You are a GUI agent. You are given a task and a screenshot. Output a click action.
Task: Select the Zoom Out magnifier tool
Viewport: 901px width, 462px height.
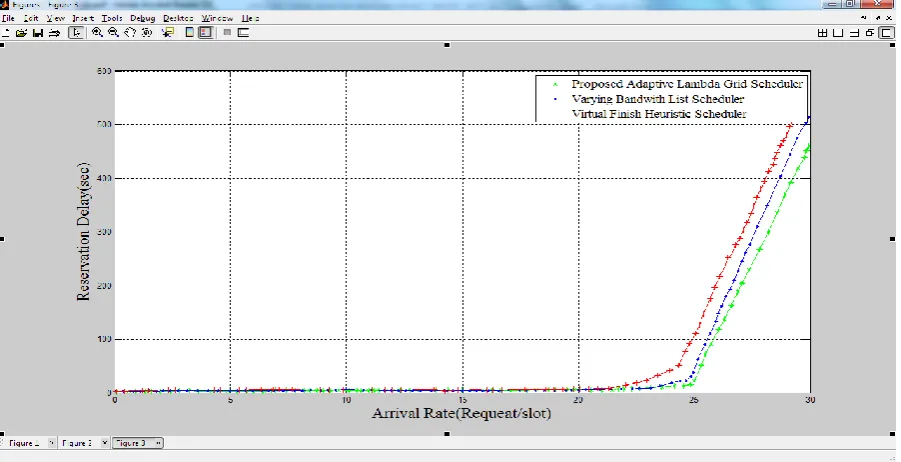pos(113,33)
